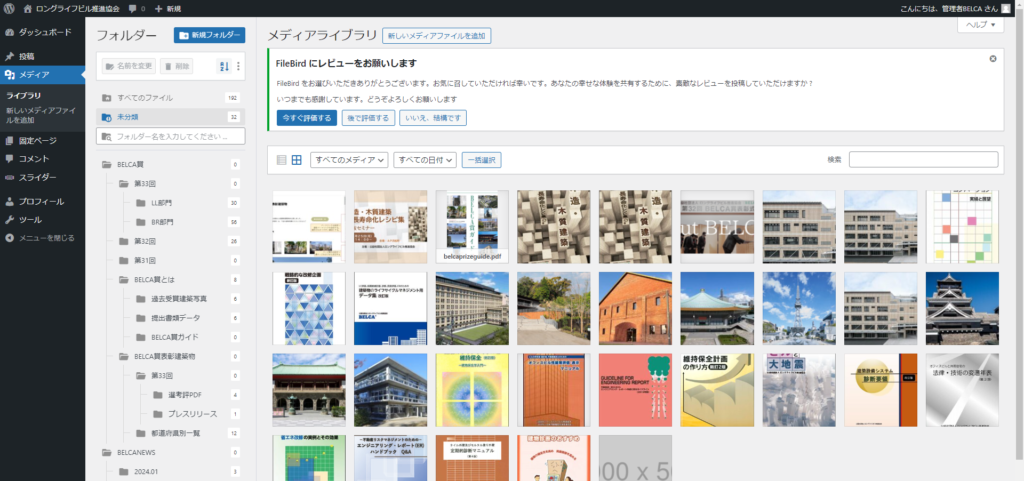Click いいえ、結構です button

[433, 118]
